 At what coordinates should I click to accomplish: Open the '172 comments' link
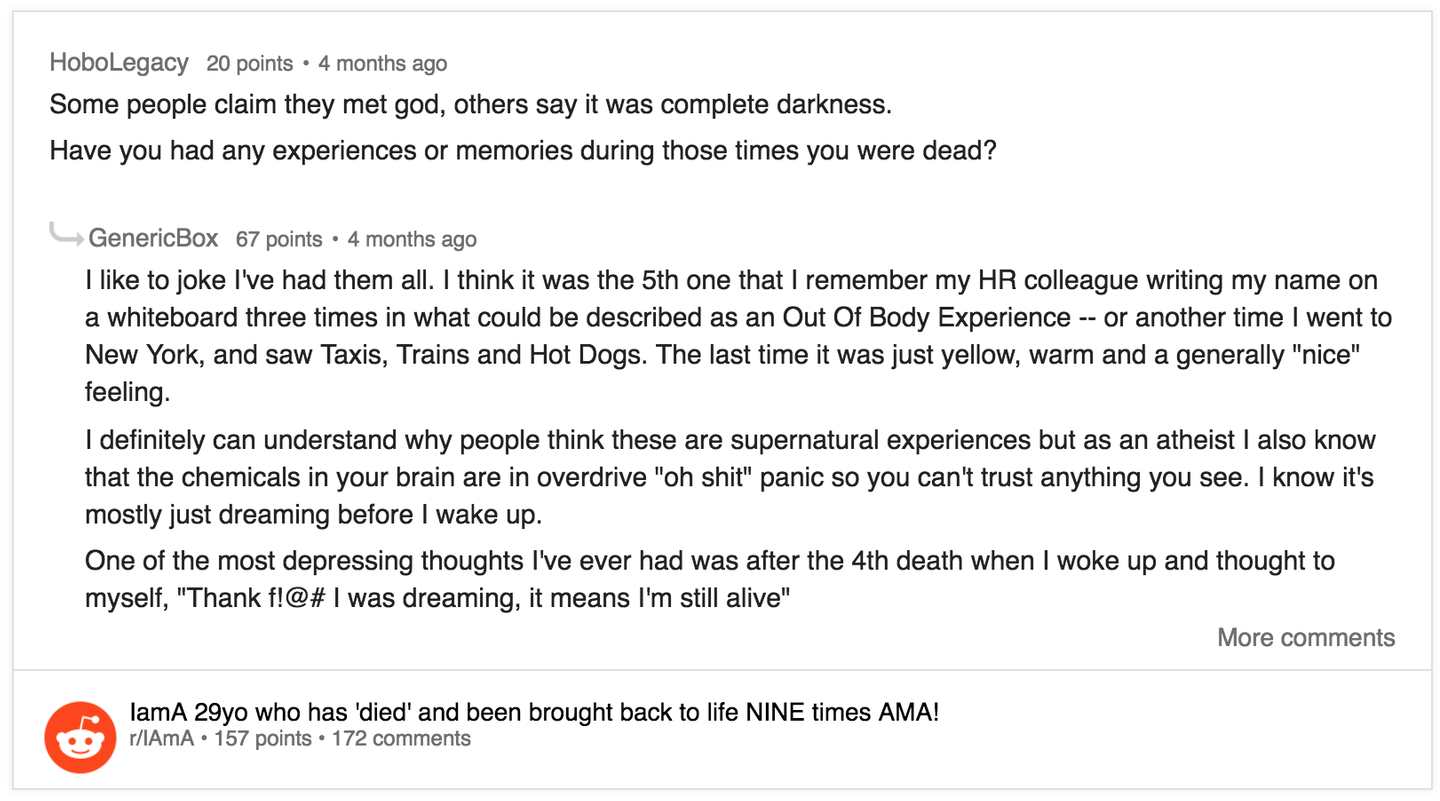(x=401, y=739)
